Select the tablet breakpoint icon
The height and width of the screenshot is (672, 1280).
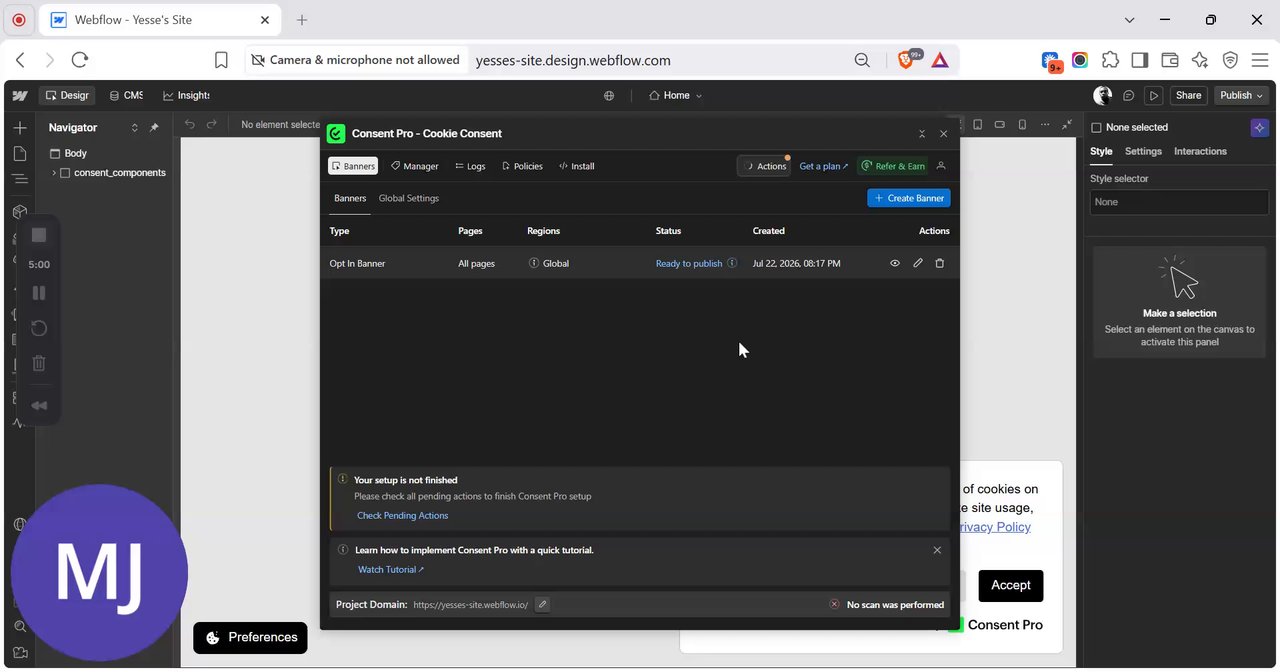(978, 124)
